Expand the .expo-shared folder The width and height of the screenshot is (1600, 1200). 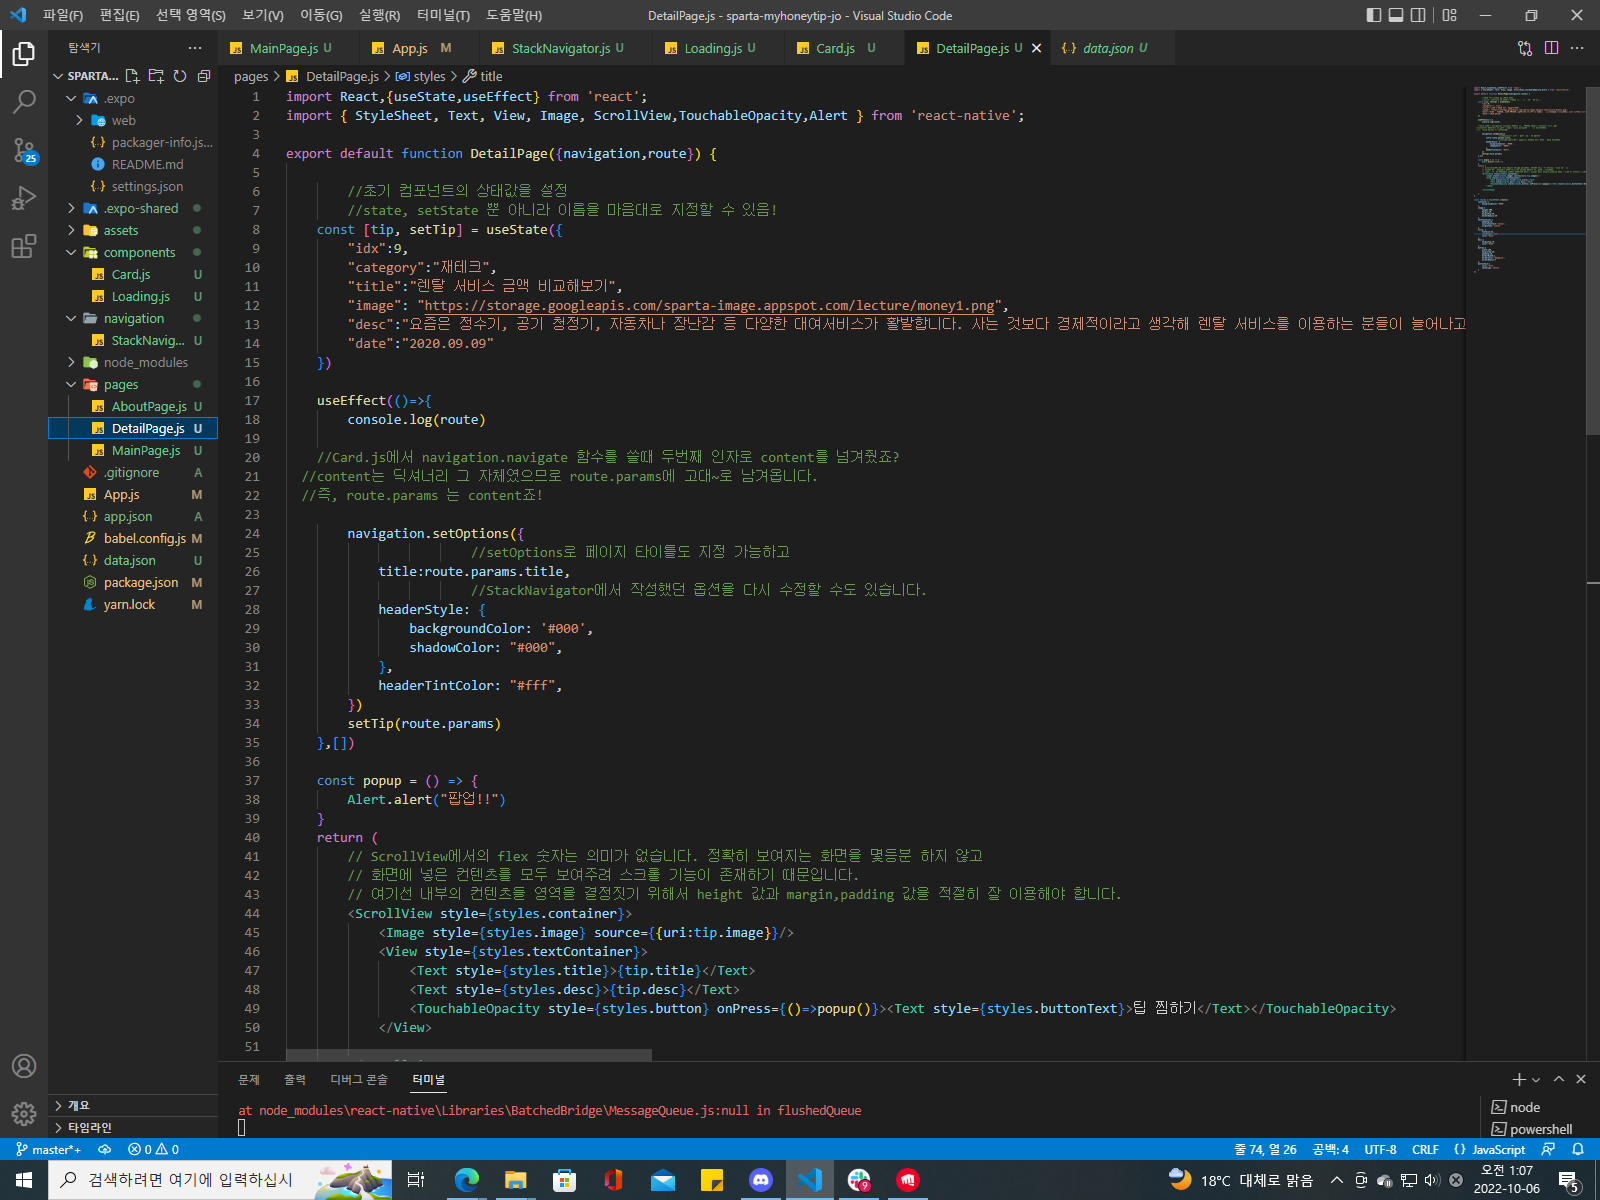click(x=71, y=208)
